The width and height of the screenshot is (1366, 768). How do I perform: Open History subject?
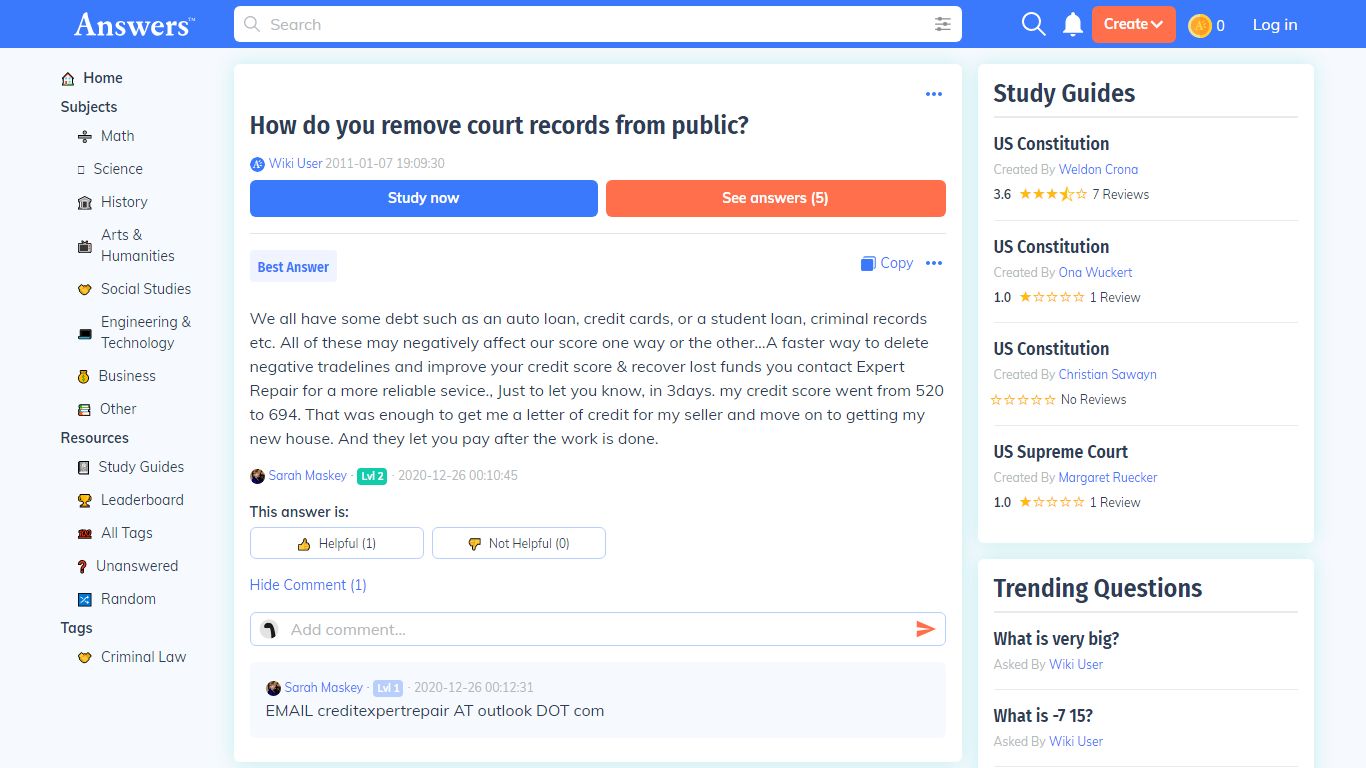124,202
